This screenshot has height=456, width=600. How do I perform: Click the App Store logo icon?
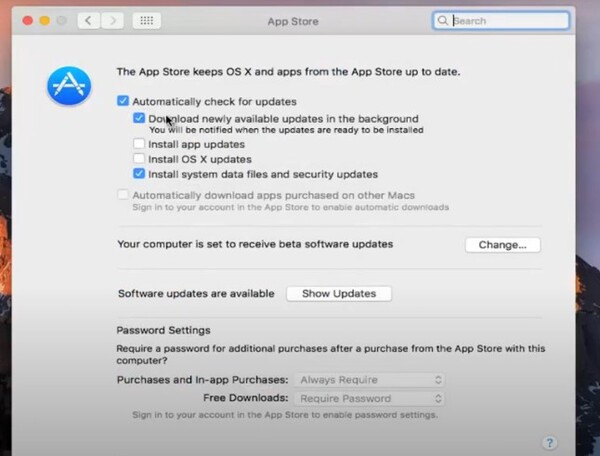[69, 86]
